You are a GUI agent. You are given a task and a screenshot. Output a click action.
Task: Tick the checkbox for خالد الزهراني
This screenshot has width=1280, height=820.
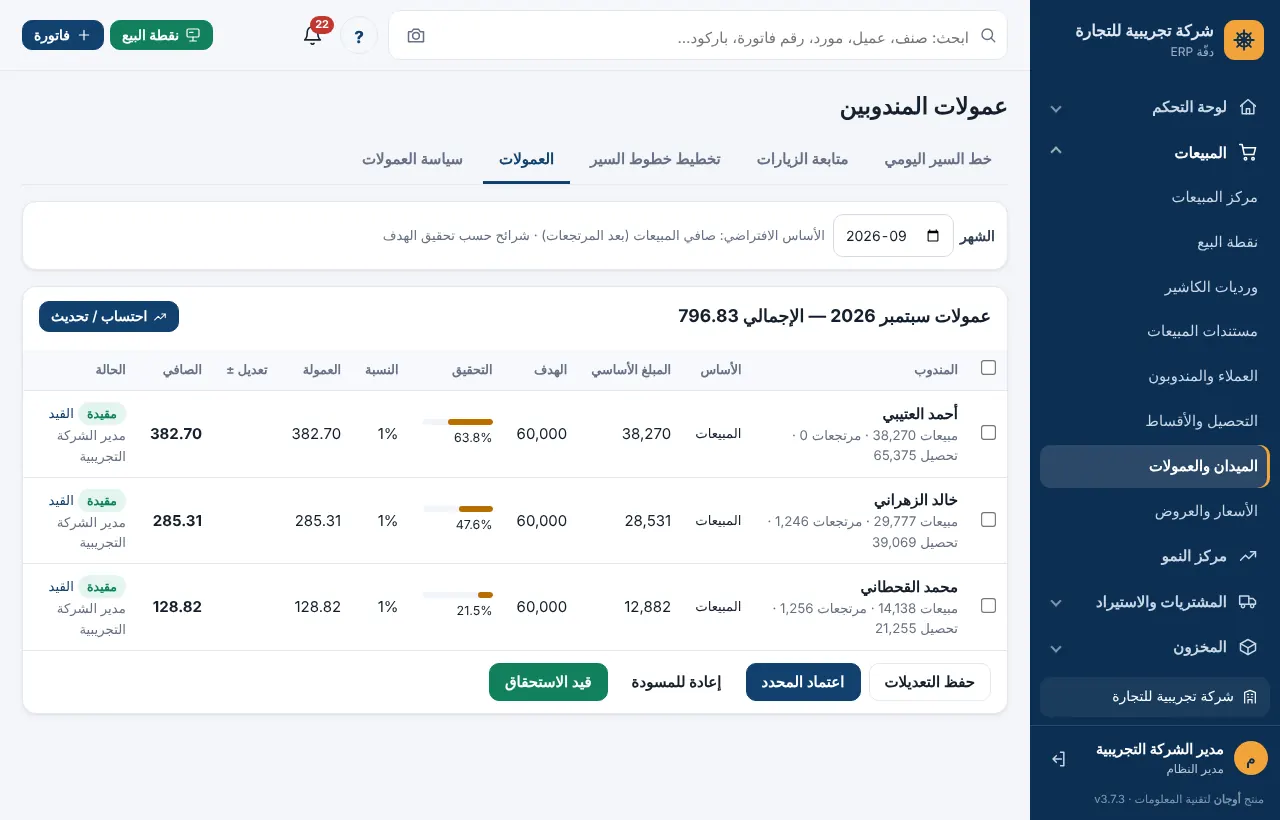pos(988,520)
